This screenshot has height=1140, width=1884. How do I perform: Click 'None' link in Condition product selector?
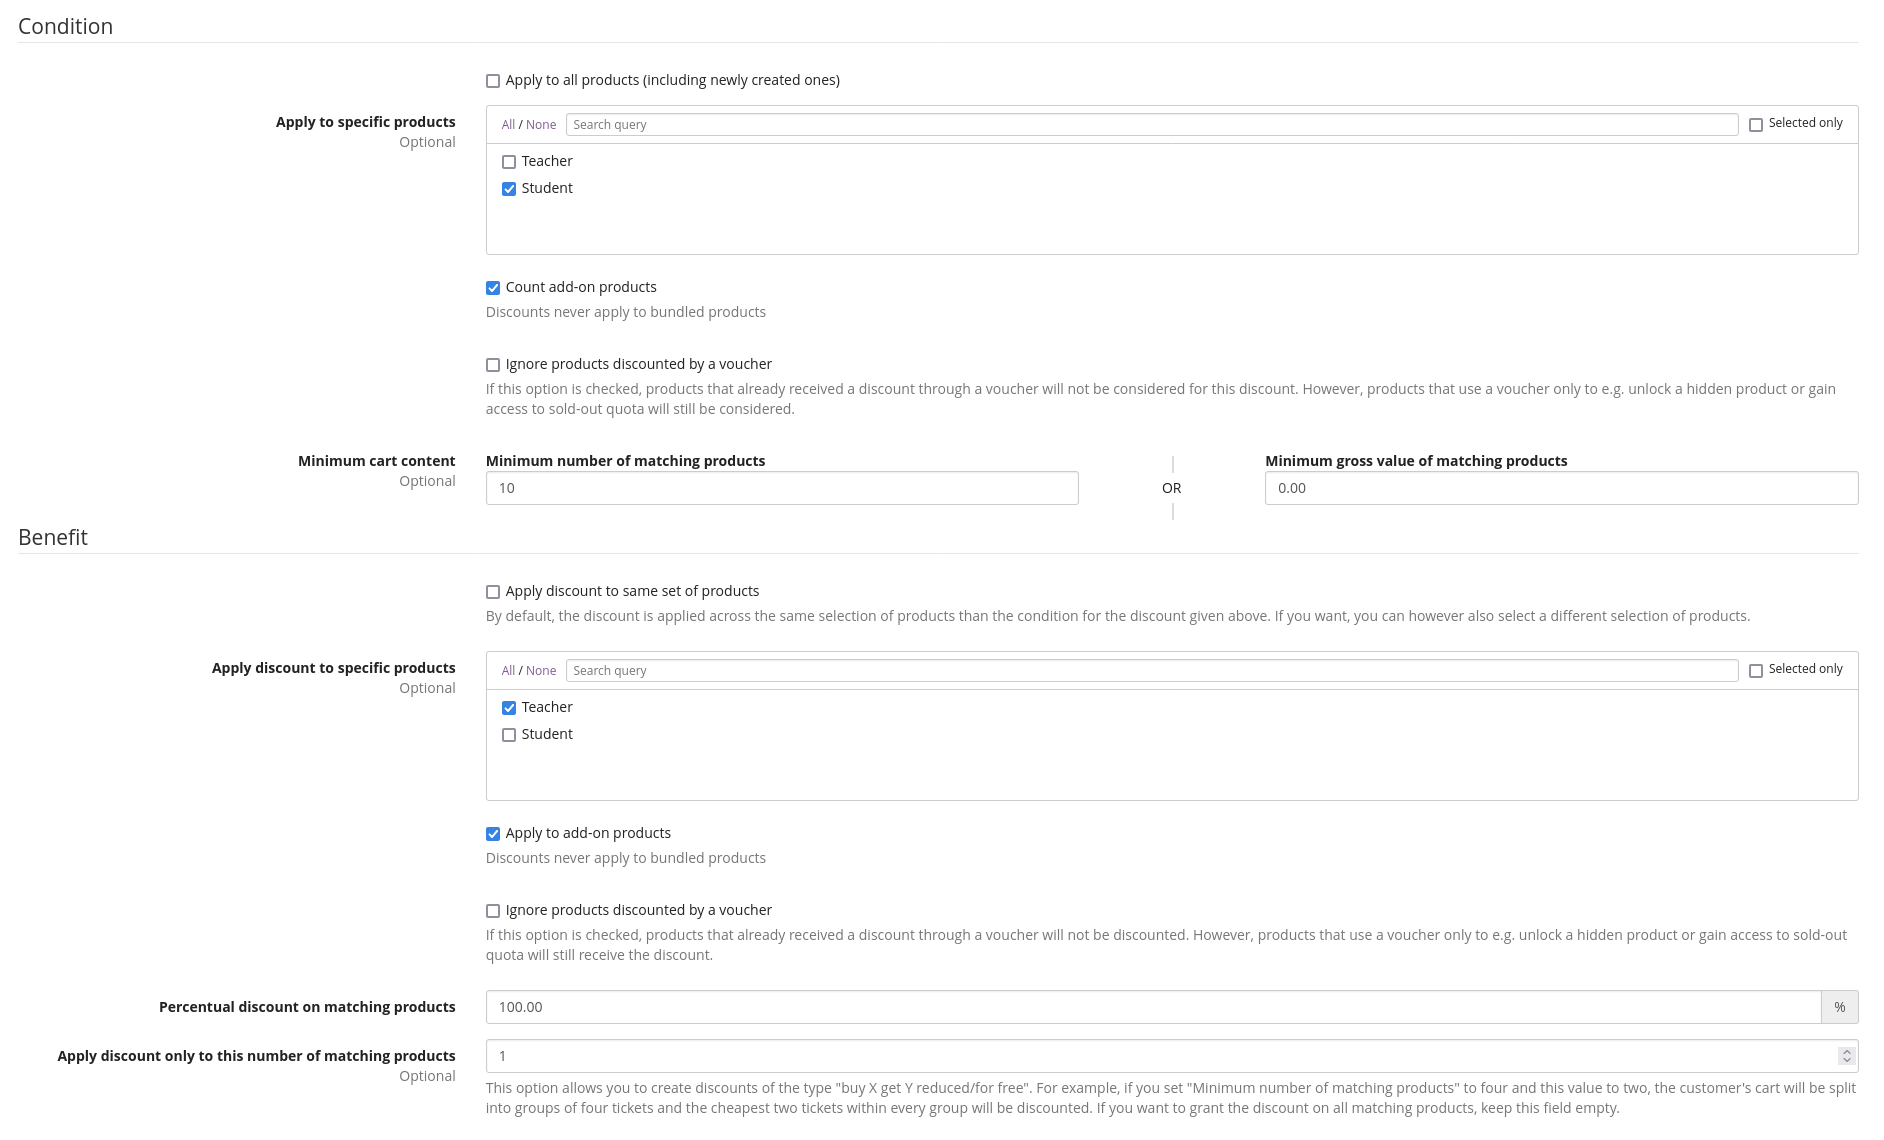click(541, 125)
